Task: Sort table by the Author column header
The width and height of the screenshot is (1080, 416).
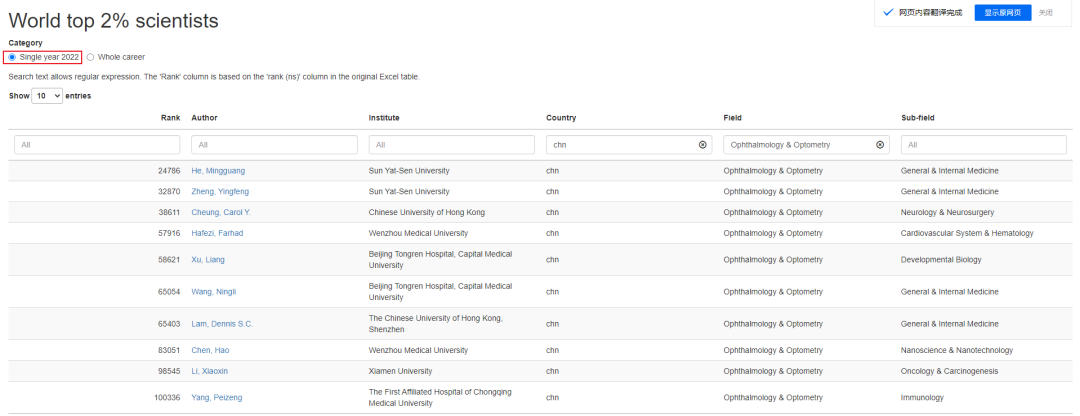Action: tap(204, 118)
